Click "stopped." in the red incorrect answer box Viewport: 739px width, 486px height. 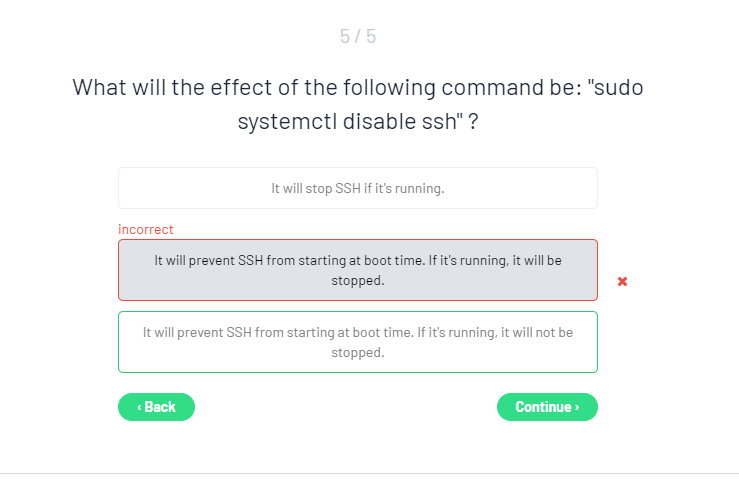tap(358, 281)
